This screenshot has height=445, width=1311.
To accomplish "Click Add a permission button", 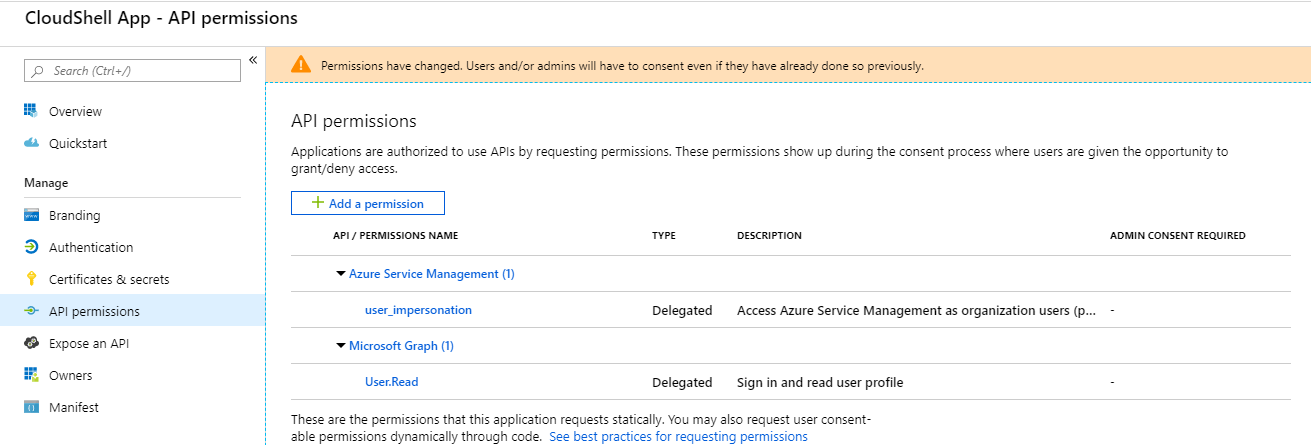I will pyautogui.click(x=367, y=203).
